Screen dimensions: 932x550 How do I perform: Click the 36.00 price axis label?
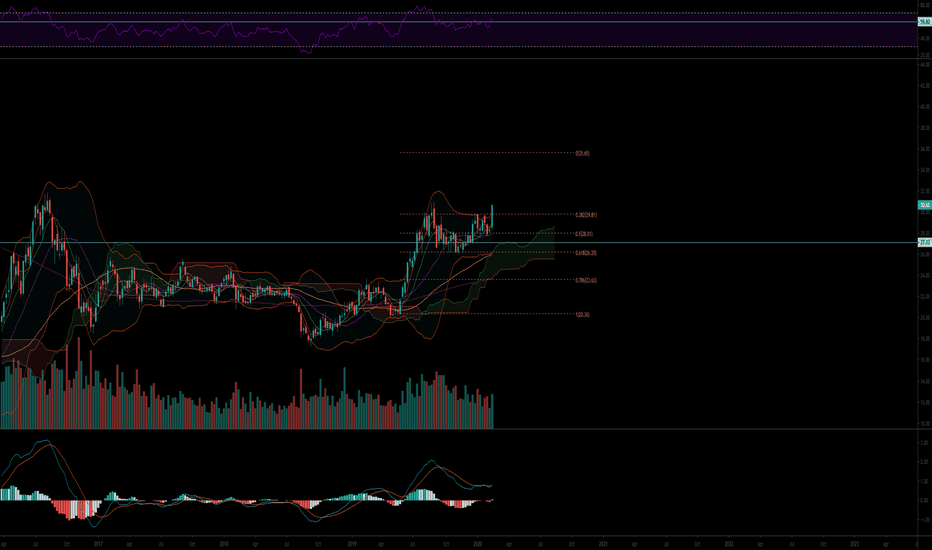924,149
